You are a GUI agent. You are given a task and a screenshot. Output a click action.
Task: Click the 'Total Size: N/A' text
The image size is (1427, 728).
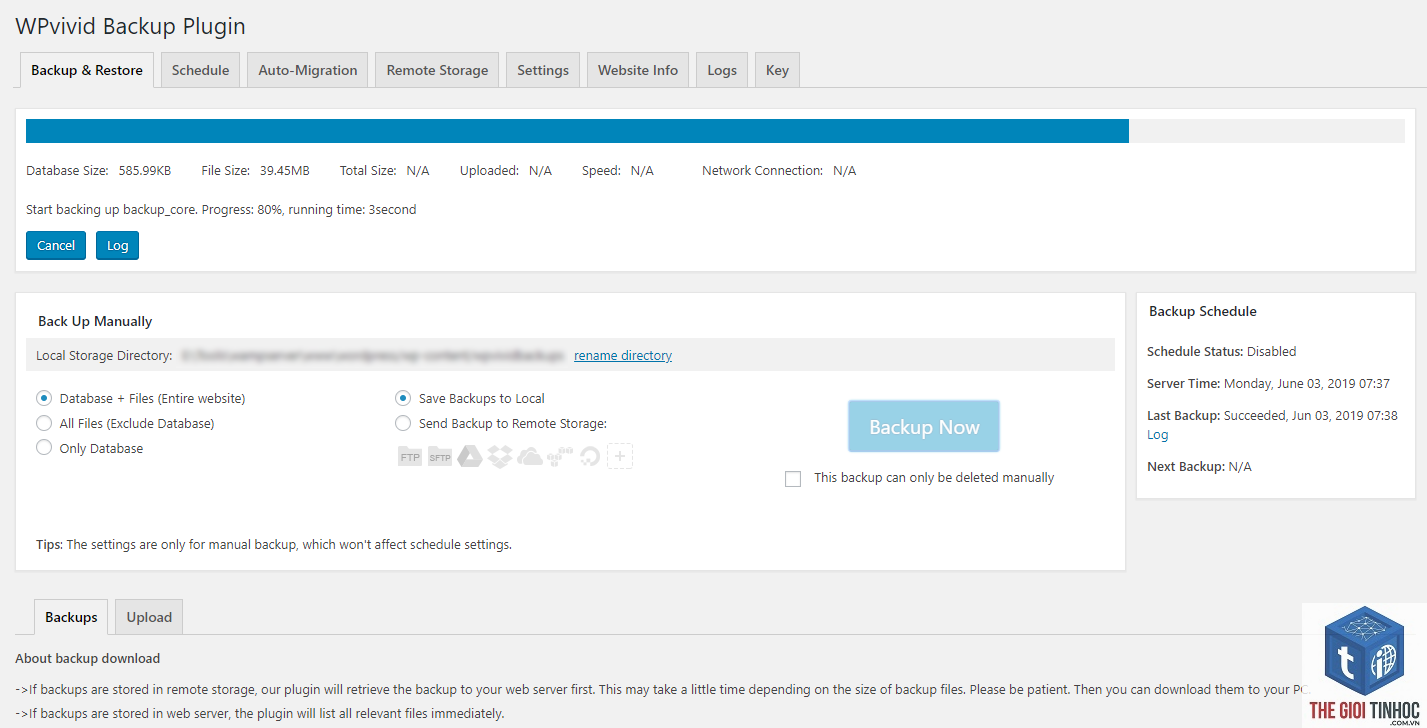click(x=385, y=170)
